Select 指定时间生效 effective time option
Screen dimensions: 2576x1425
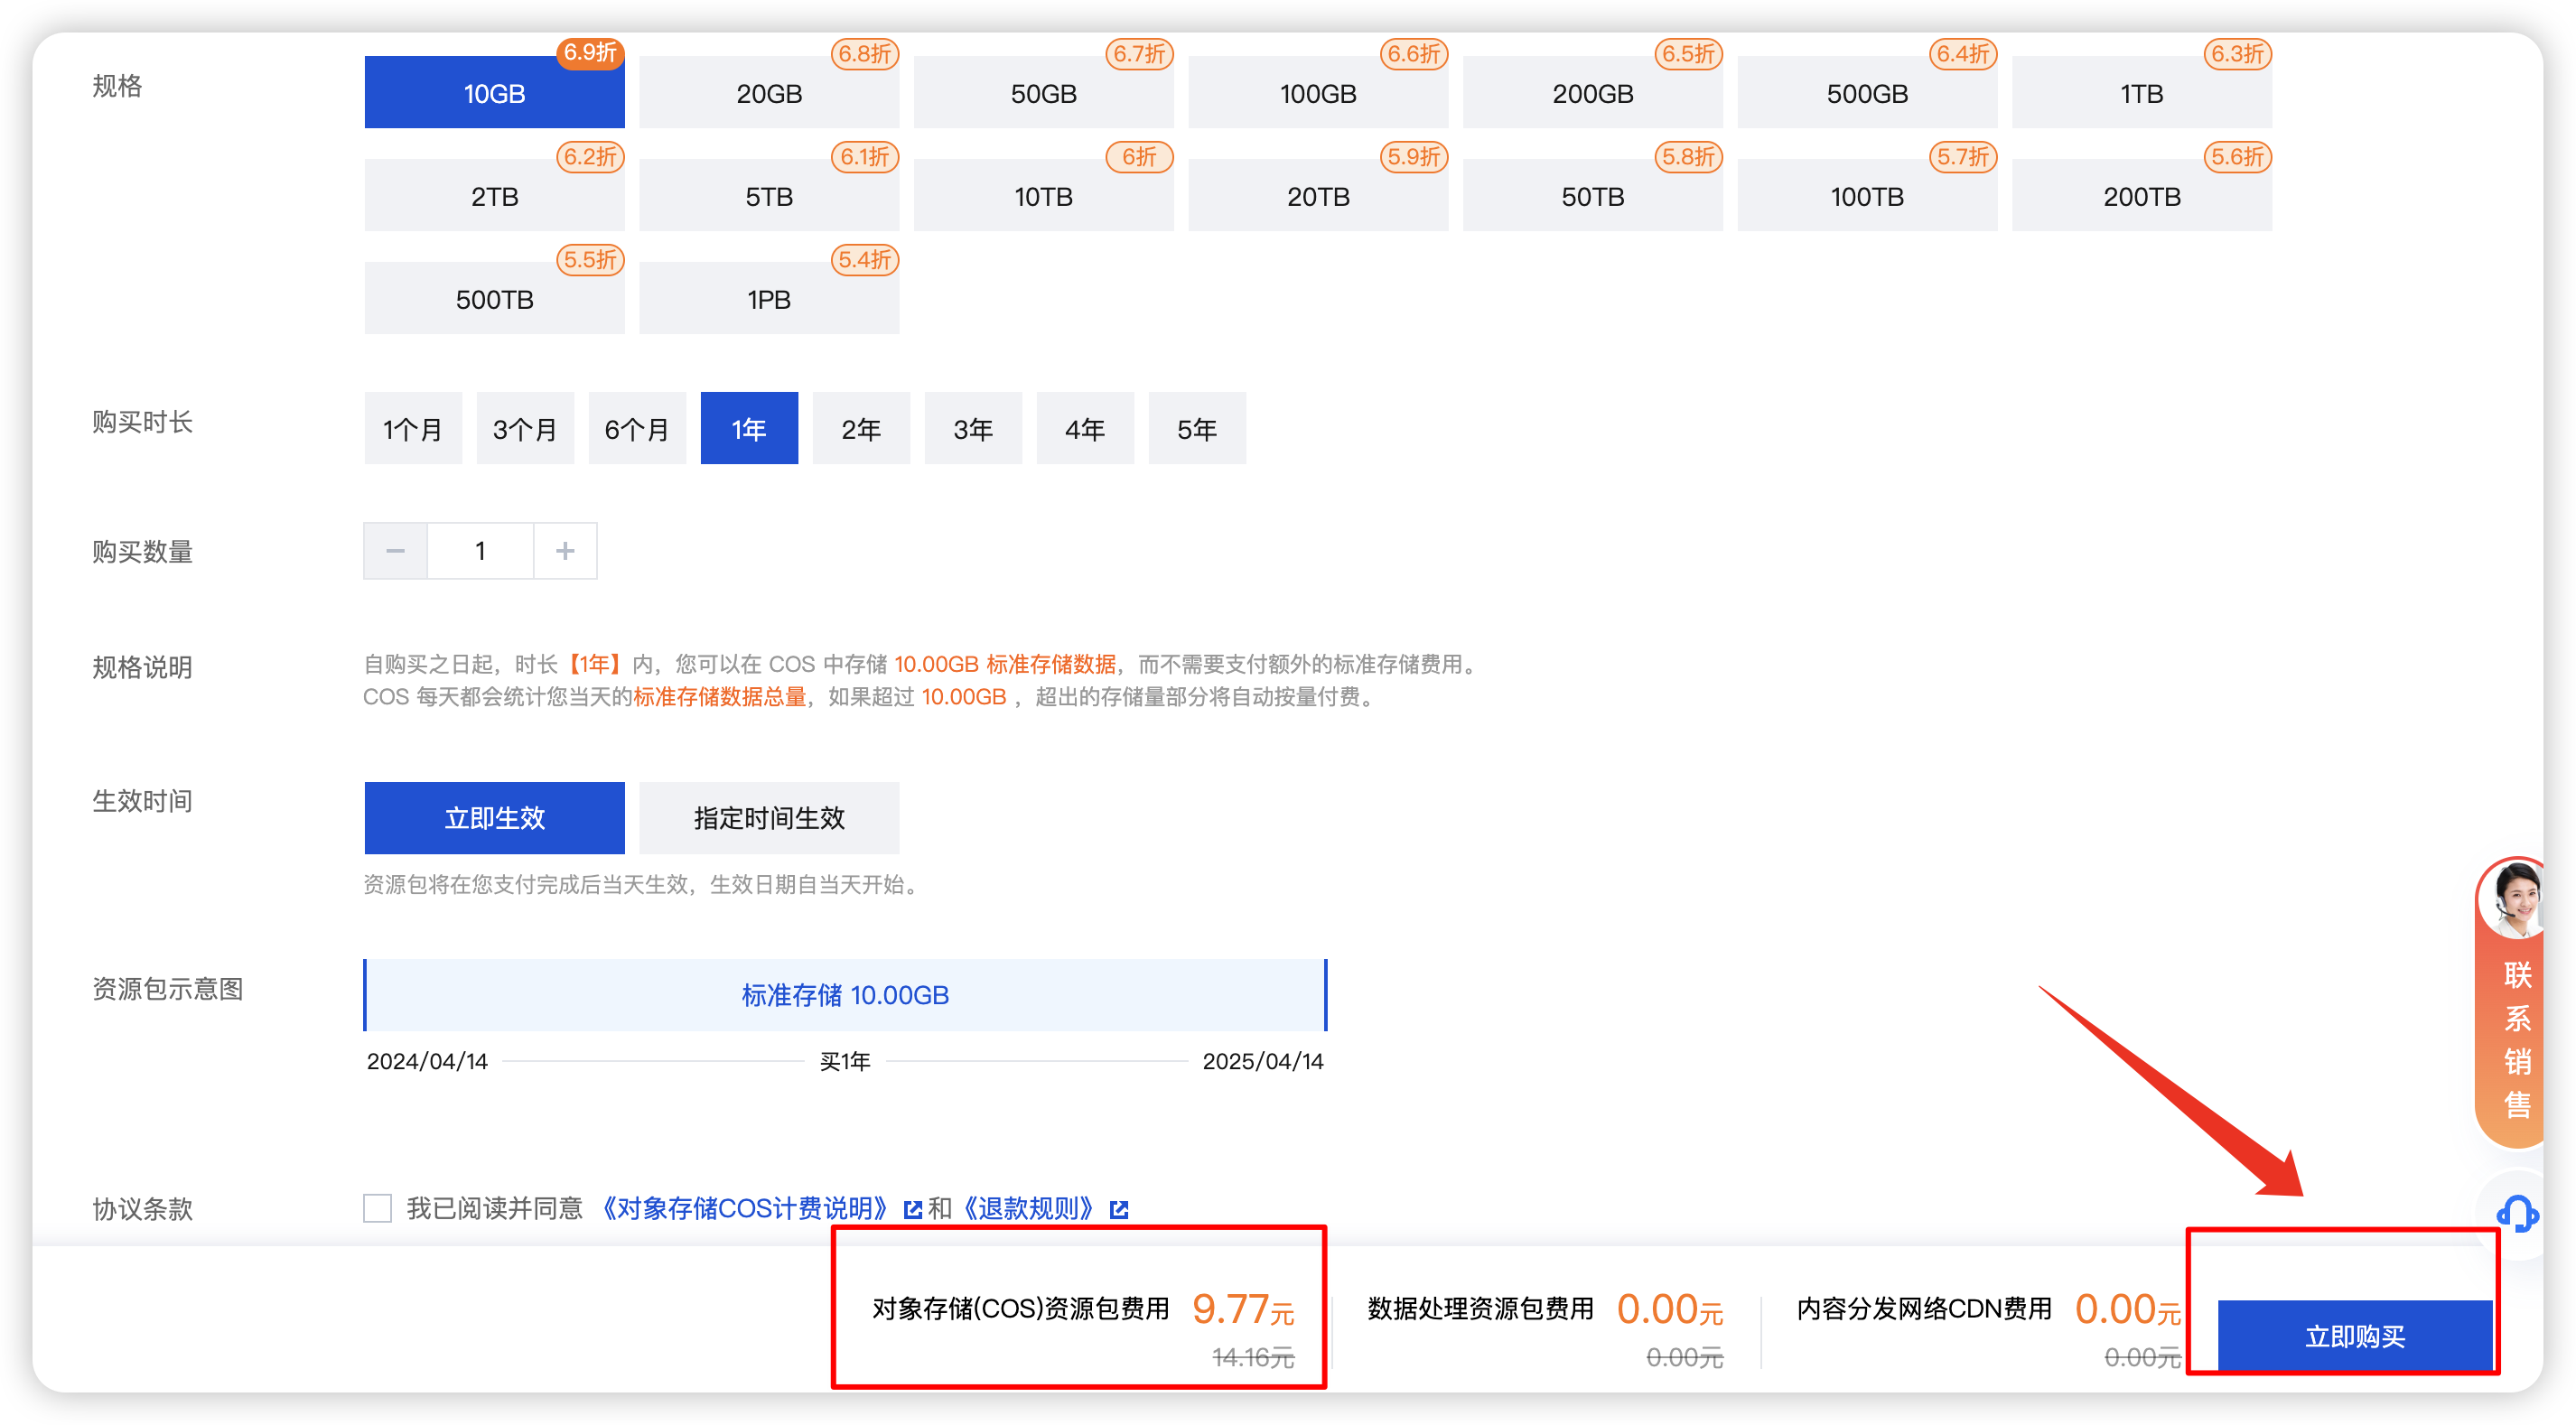[768, 818]
